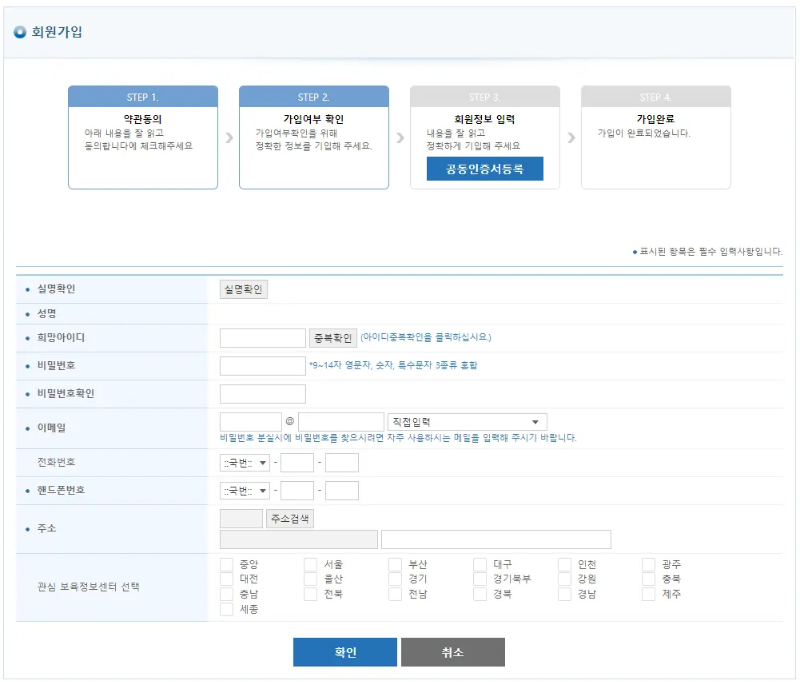Viewport: 800px width, 682px height.
Task: Check the 부산 region checkbox
Action: pos(392,563)
